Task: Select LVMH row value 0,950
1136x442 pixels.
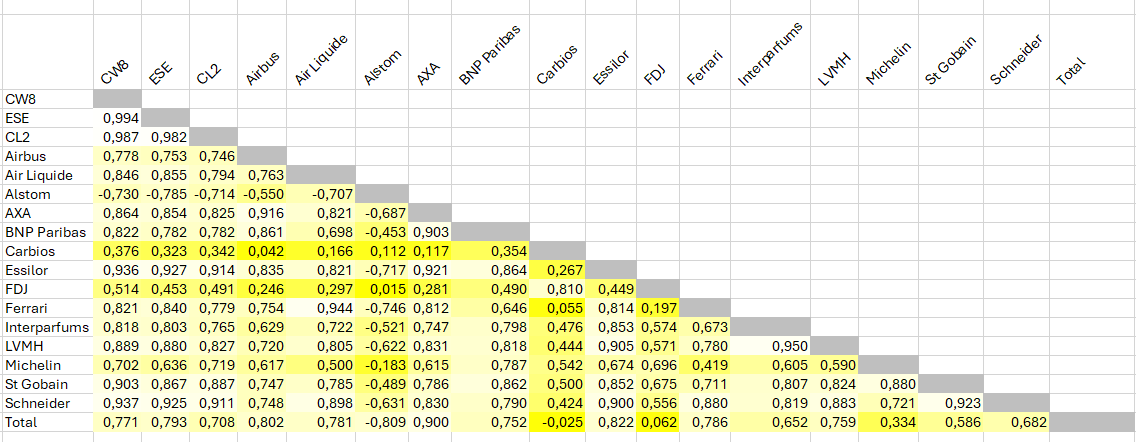Action: 769,345
